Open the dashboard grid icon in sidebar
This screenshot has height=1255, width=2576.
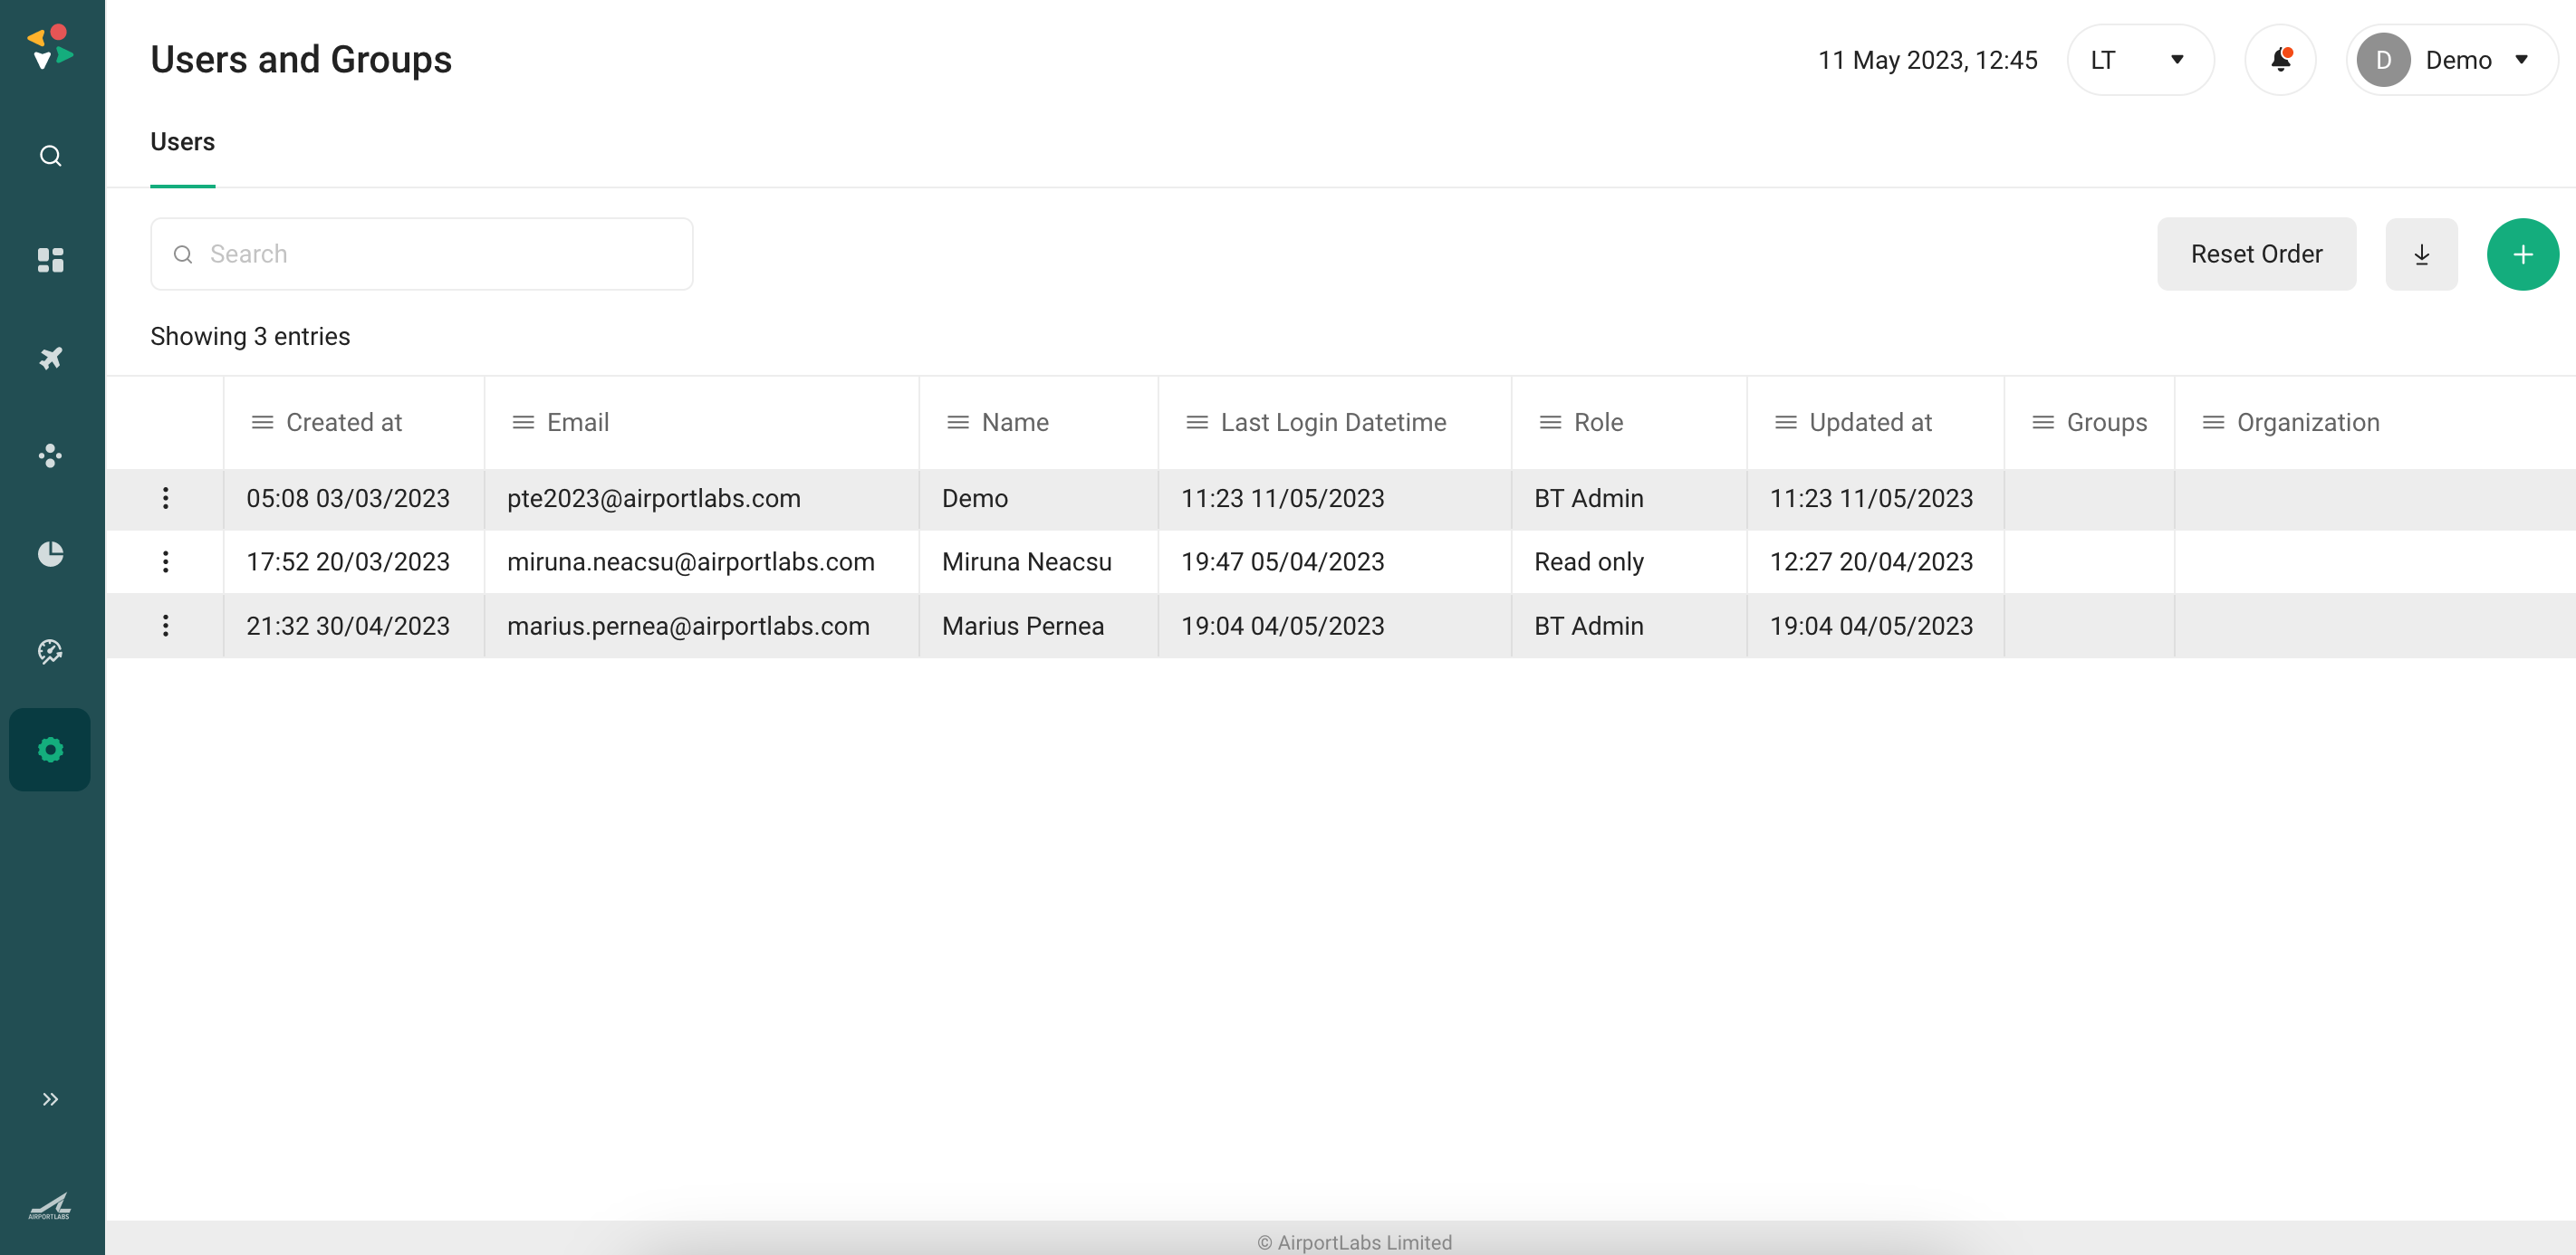50,260
